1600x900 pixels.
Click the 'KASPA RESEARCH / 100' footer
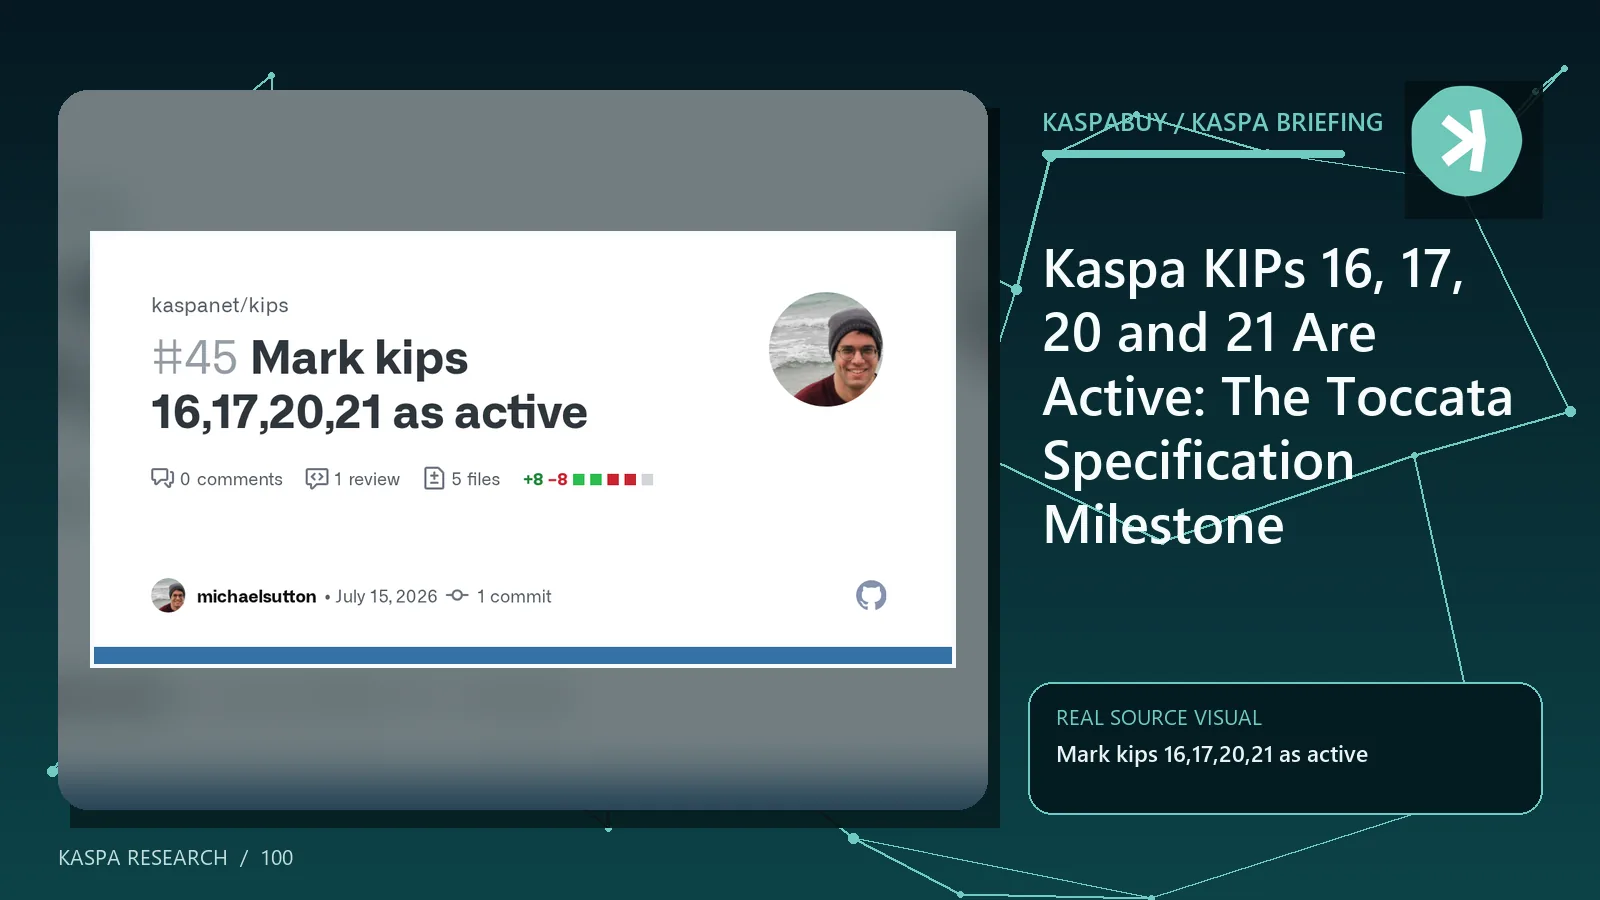tap(176, 858)
